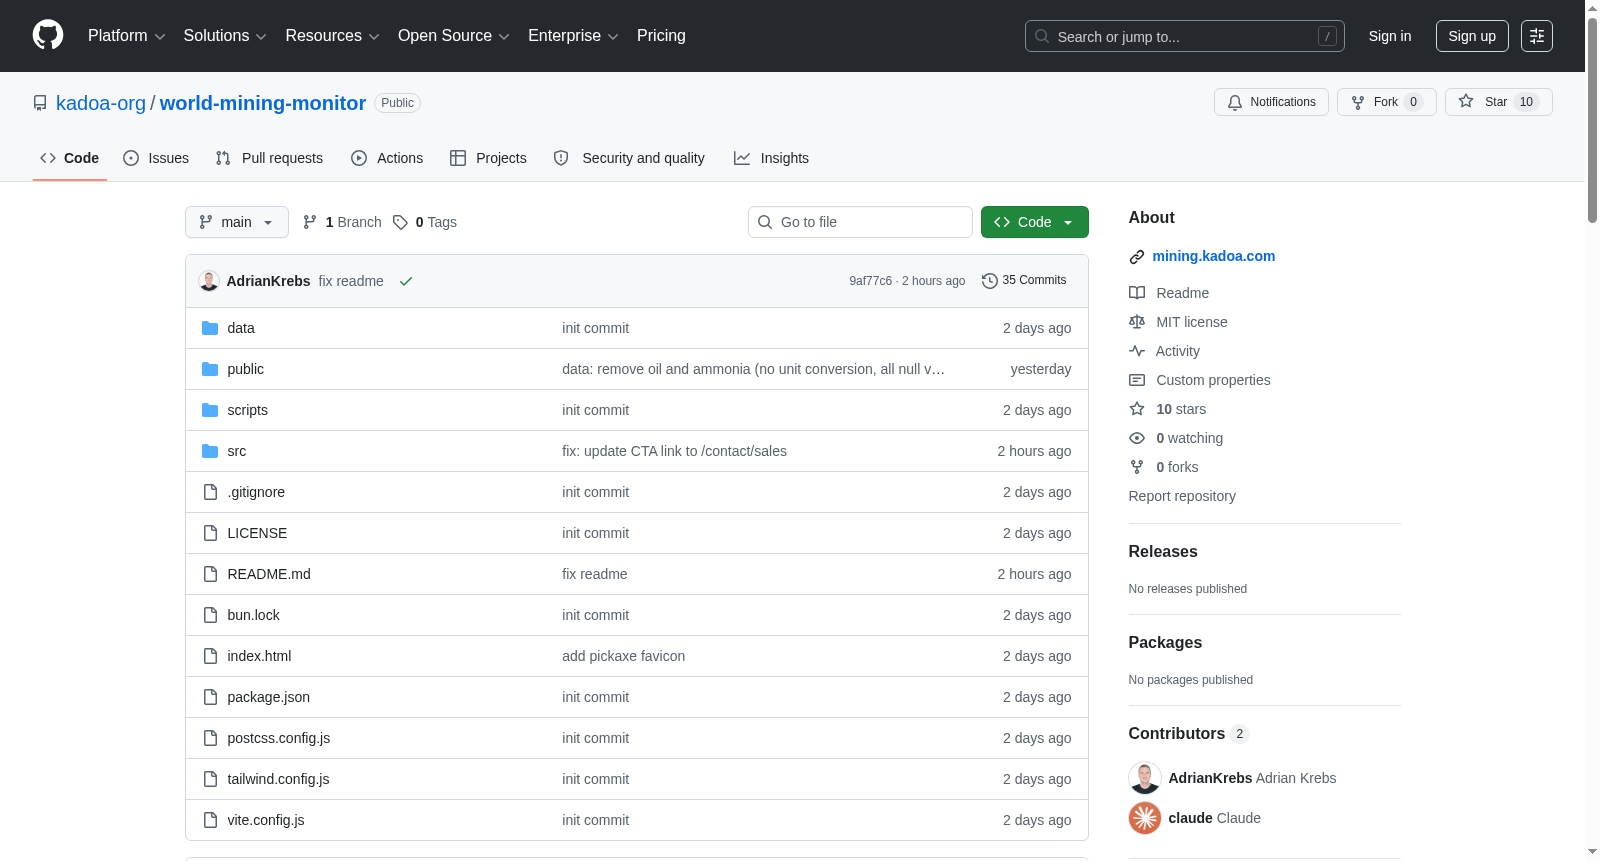Click the Readme book icon in About
1600x861 pixels.
coord(1137,293)
